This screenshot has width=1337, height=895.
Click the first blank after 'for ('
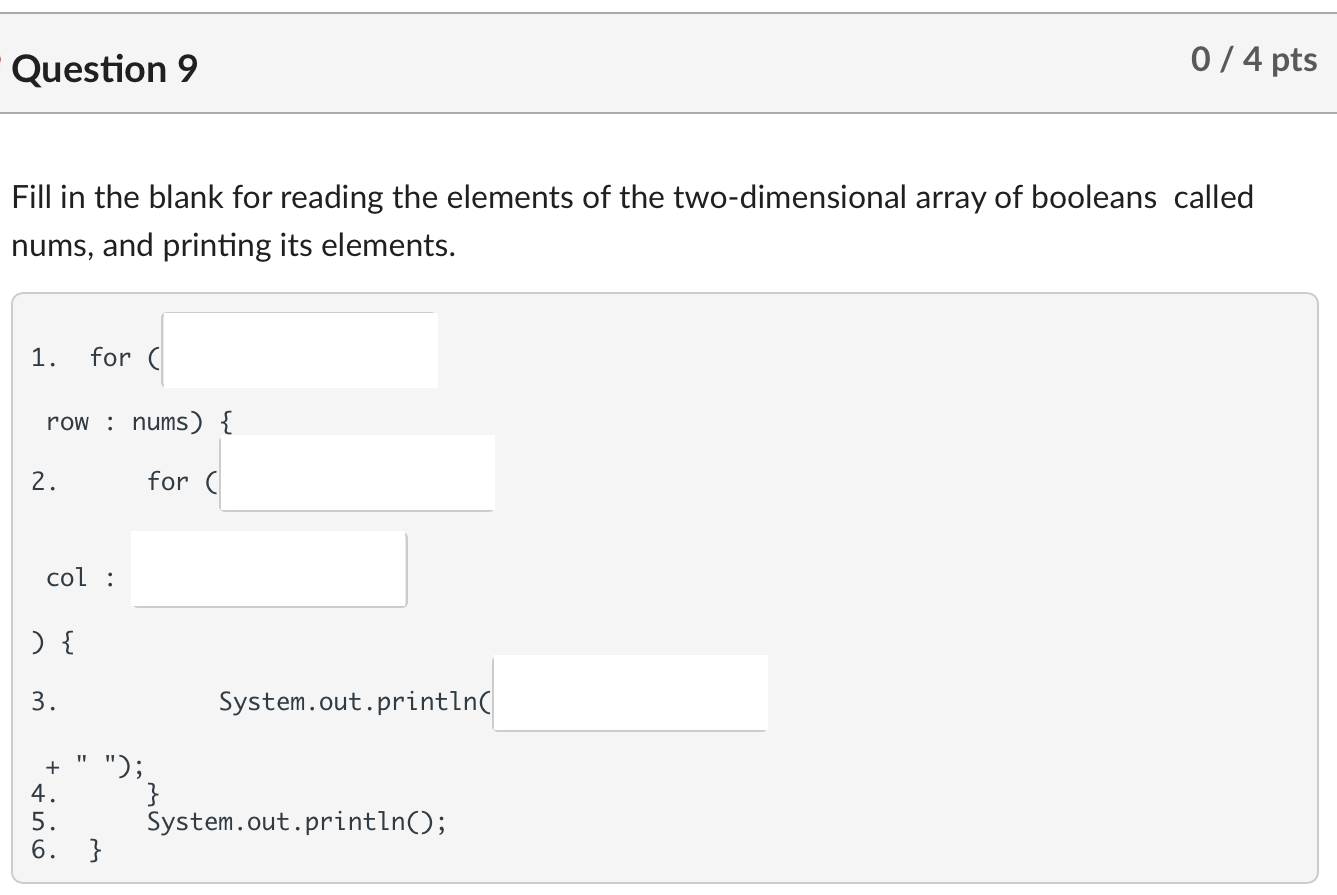(x=299, y=349)
